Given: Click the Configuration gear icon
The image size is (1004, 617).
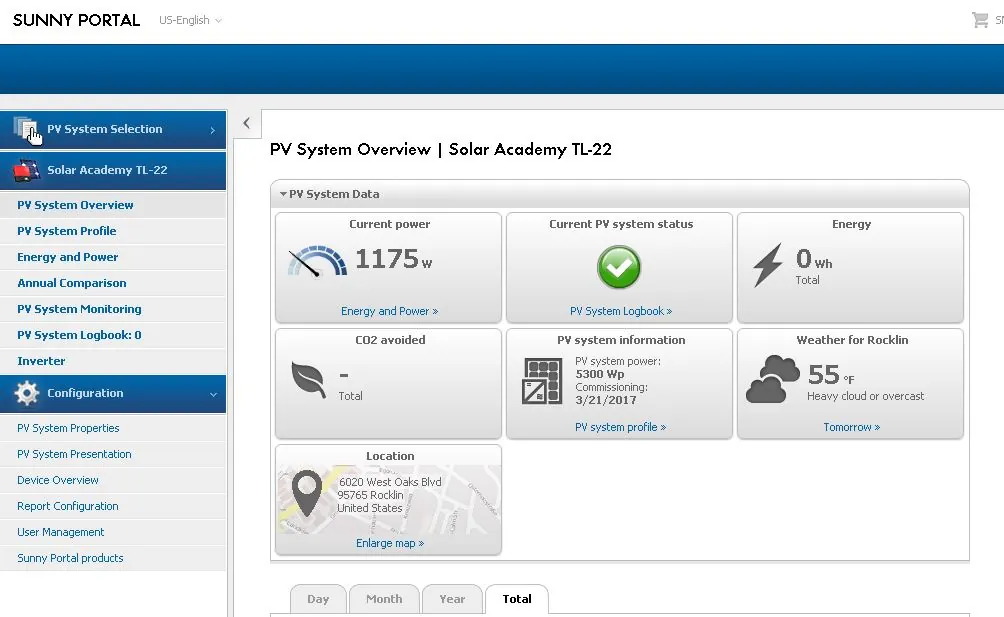Looking at the screenshot, I should pyautogui.click(x=26, y=393).
